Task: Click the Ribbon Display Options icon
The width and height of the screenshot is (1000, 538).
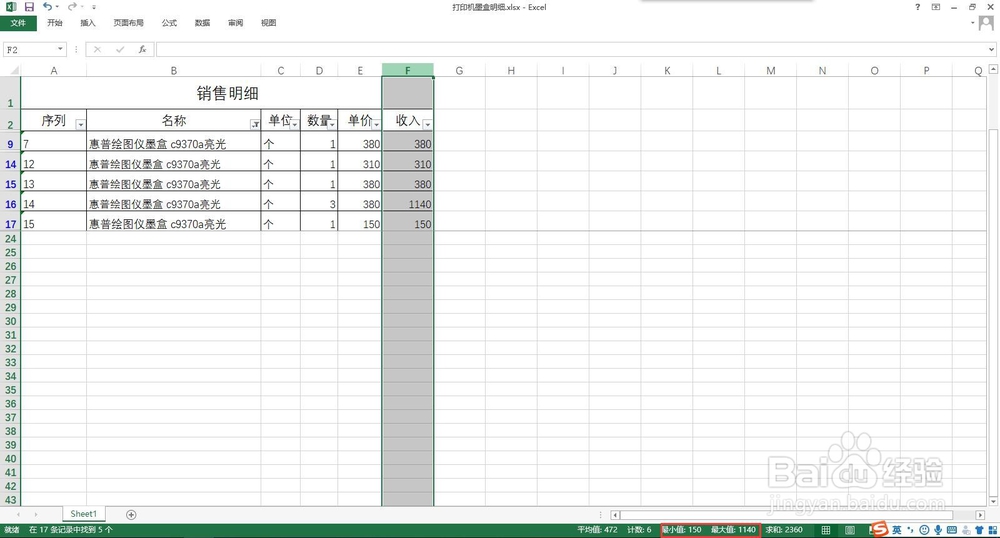Action: coord(936,7)
